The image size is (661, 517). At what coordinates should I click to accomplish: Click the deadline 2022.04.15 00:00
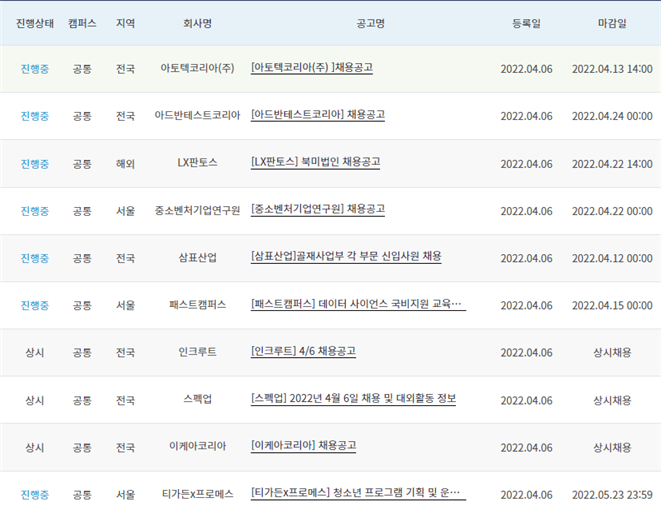coord(612,305)
